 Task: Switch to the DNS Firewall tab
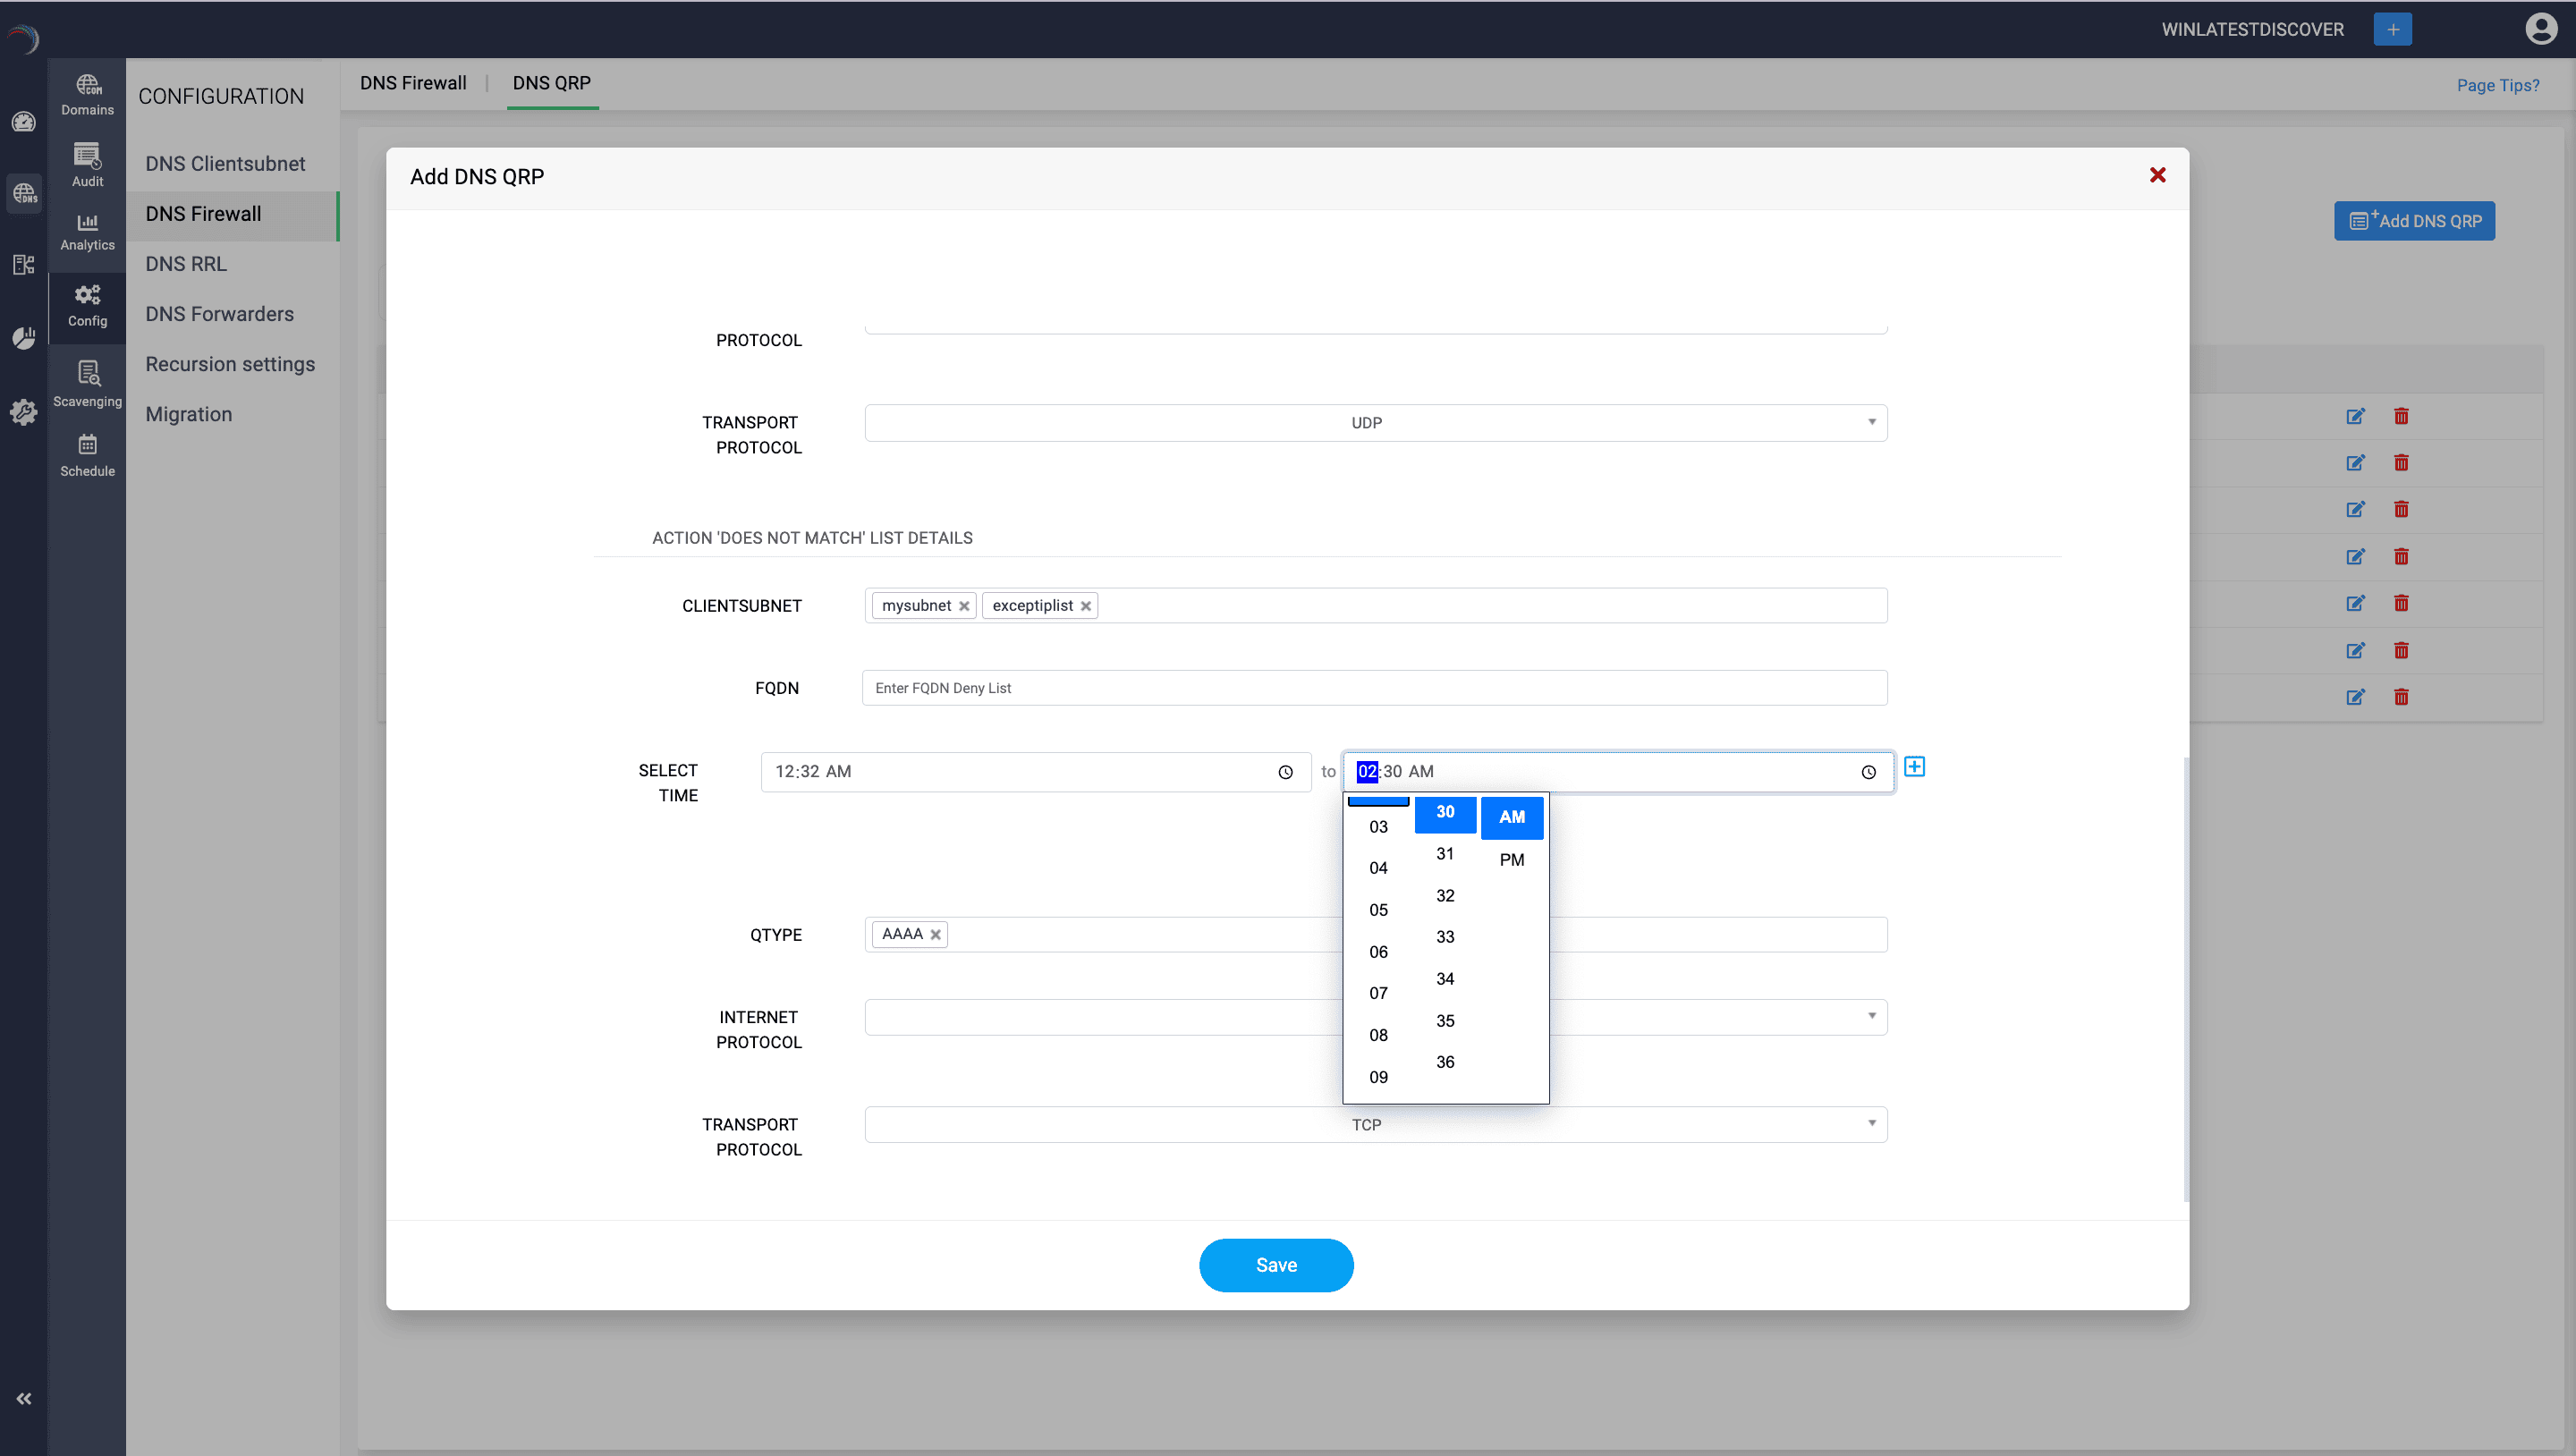412,83
